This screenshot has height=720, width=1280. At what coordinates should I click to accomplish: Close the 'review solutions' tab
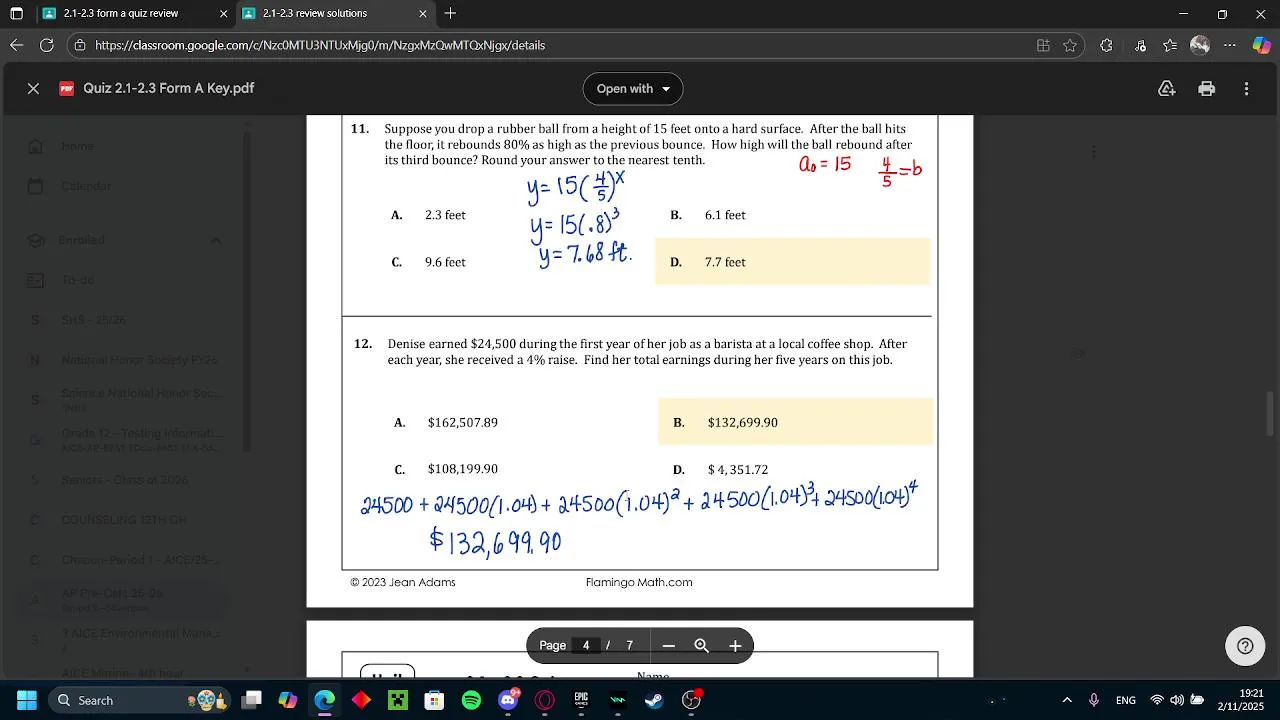[423, 14]
